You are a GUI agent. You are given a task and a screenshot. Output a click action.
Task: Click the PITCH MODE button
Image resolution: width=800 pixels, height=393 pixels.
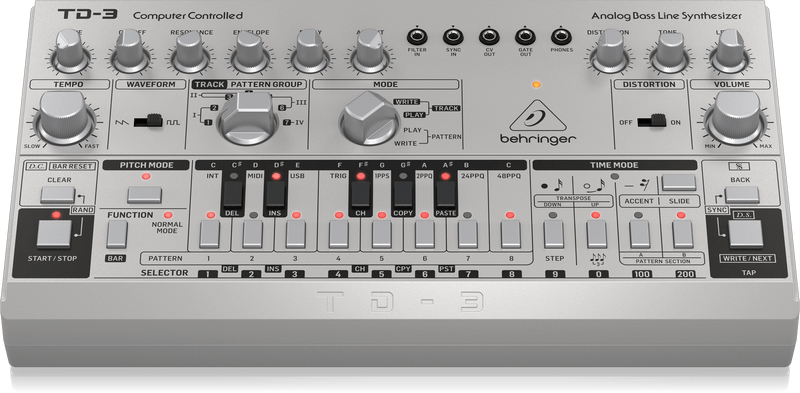click(144, 195)
